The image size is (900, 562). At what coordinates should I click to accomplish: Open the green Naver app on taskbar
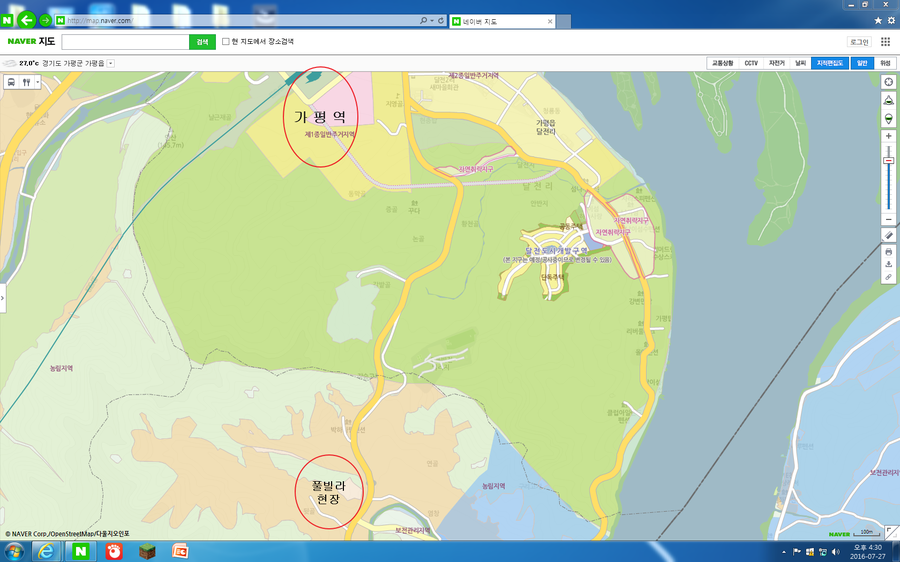80,552
